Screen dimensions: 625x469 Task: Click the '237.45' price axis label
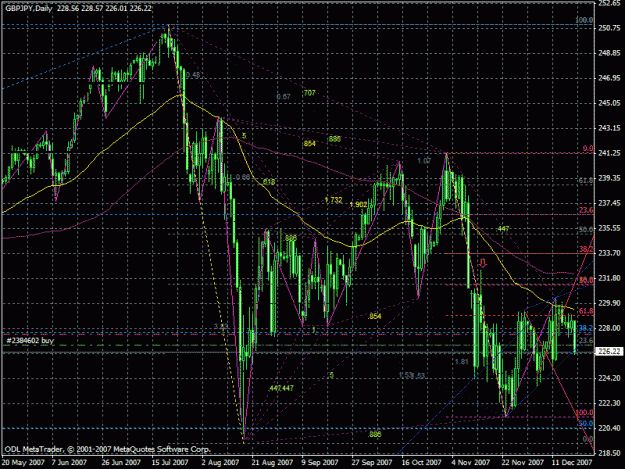click(x=609, y=203)
